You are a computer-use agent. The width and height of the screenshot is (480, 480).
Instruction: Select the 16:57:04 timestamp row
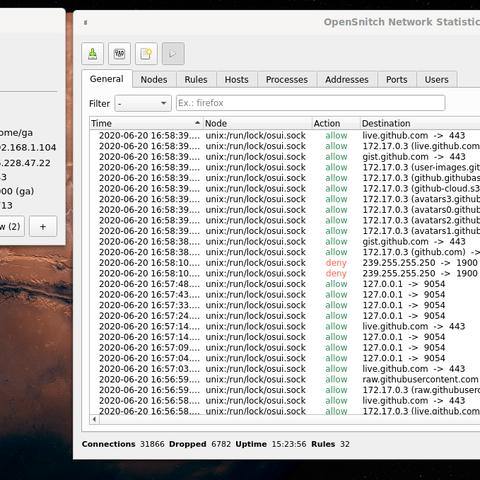point(149,358)
